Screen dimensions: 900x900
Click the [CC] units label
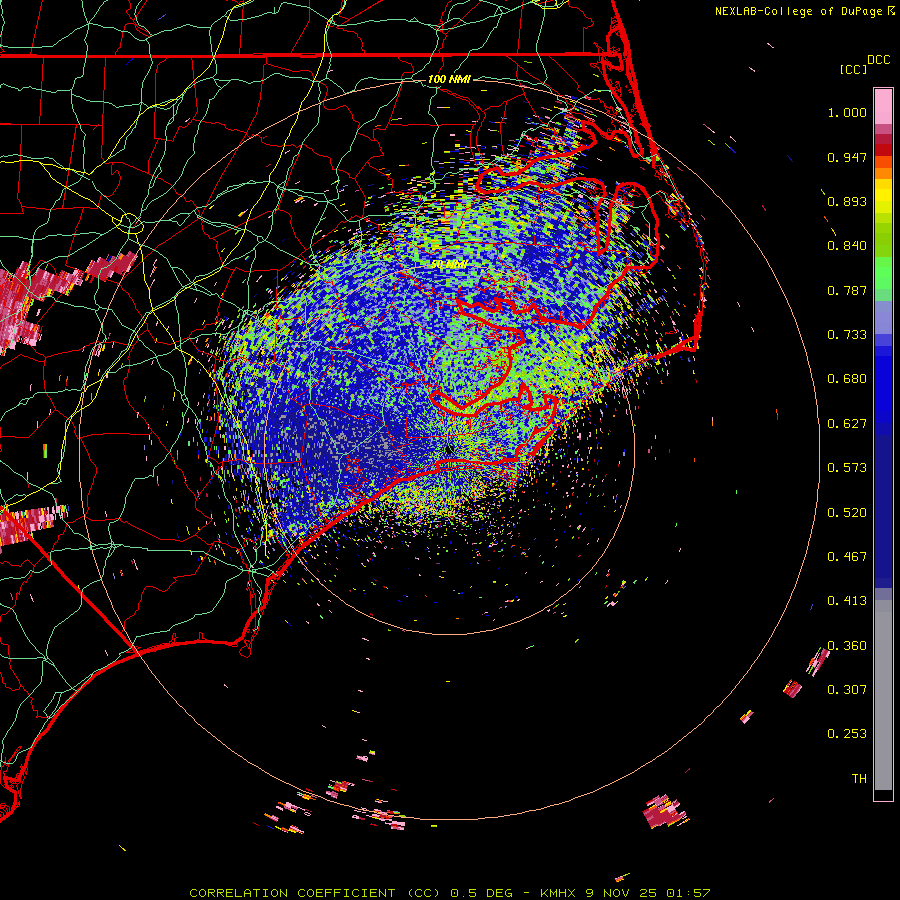click(853, 69)
